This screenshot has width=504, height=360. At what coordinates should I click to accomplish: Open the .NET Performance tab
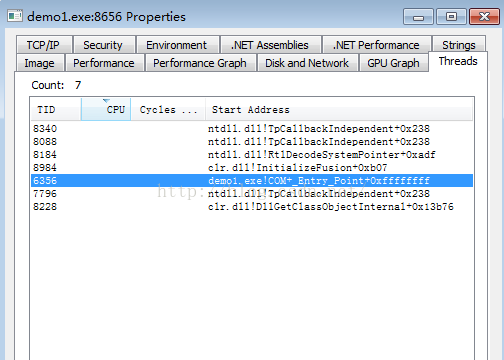[x=377, y=45]
